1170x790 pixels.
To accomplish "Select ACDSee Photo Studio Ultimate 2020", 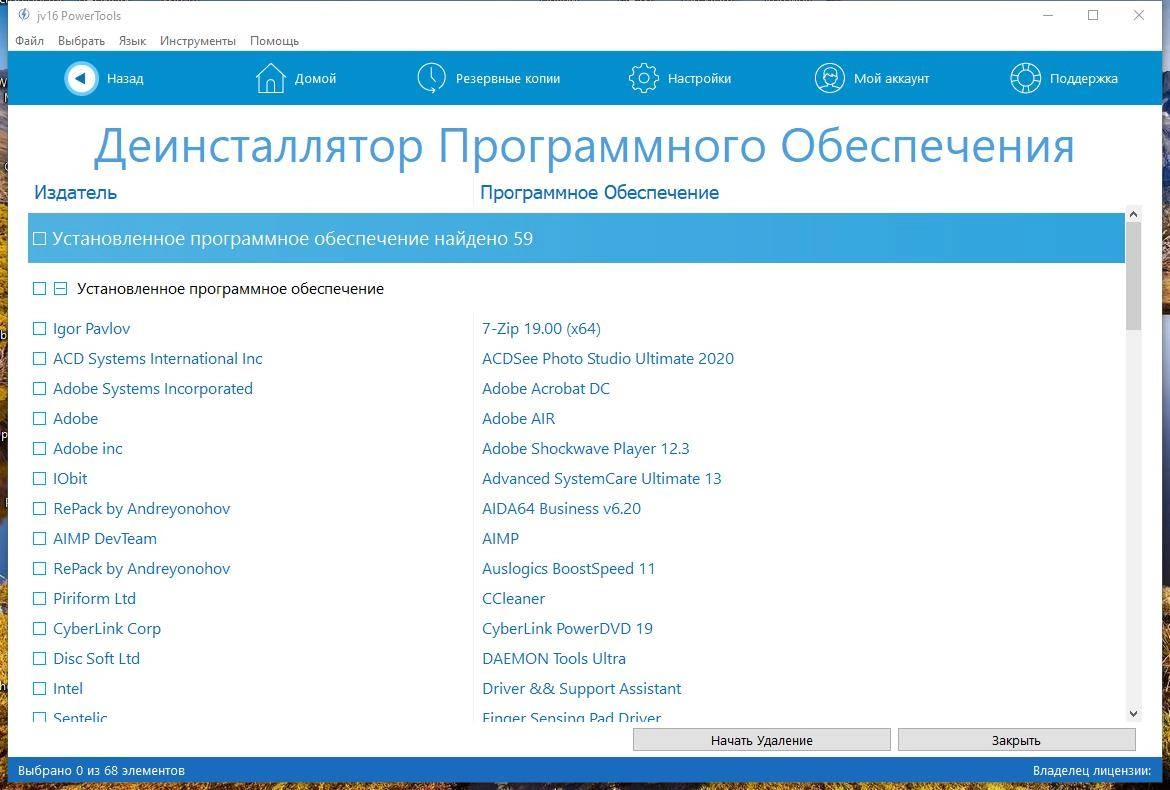I will [x=608, y=359].
